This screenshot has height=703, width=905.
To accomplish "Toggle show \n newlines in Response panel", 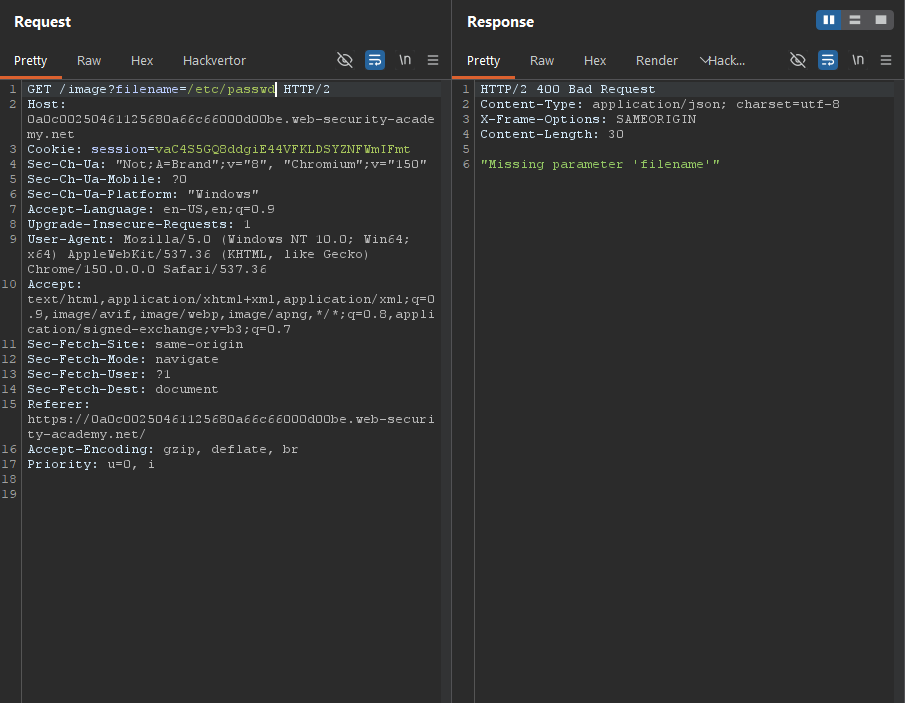I will pos(858,60).
